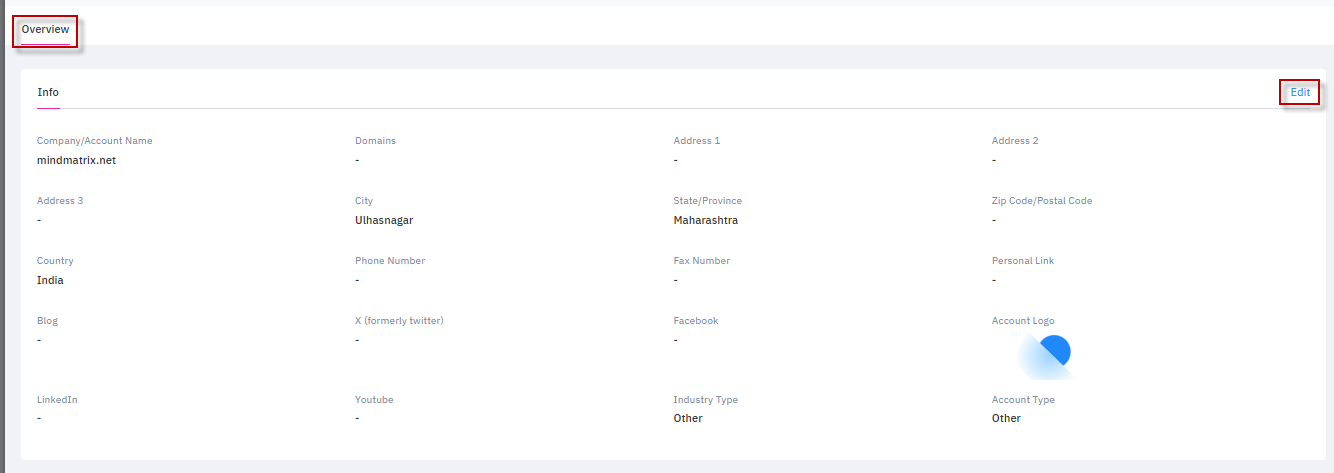Click the Other value under Account Type

pyautogui.click(x=1006, y=418)
